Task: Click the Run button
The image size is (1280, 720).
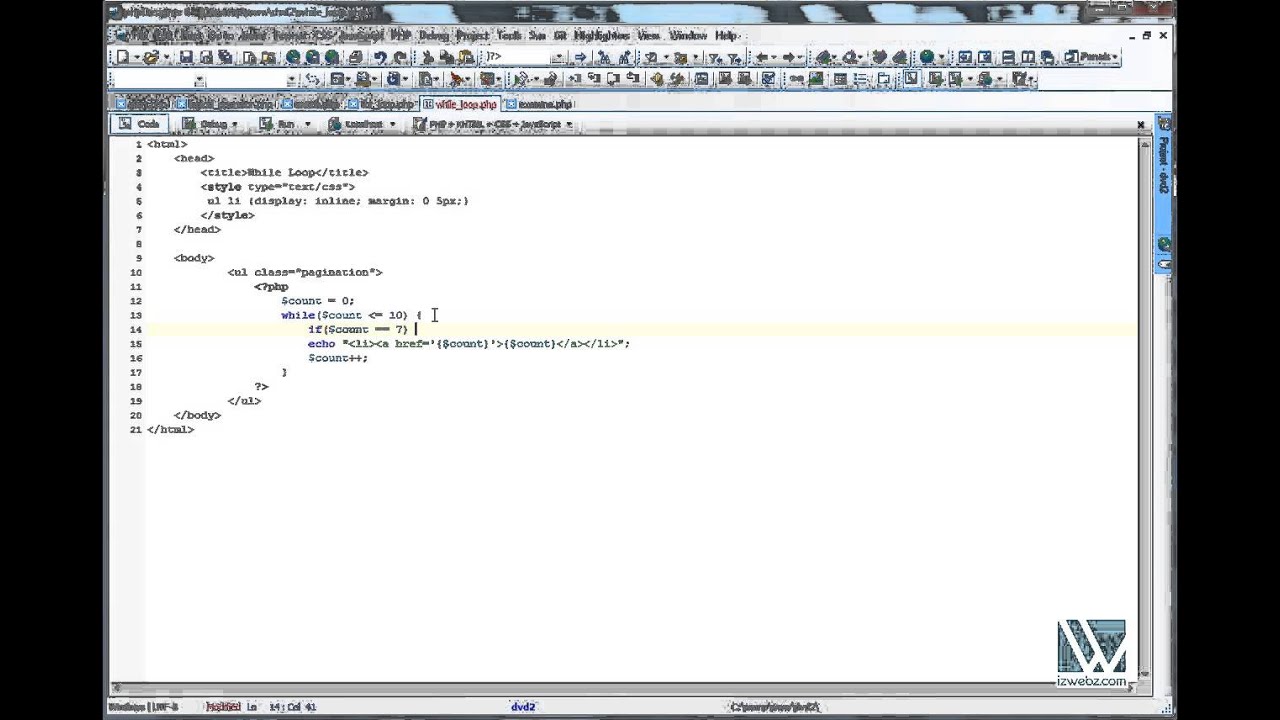Action: click(x=277, y=125)
